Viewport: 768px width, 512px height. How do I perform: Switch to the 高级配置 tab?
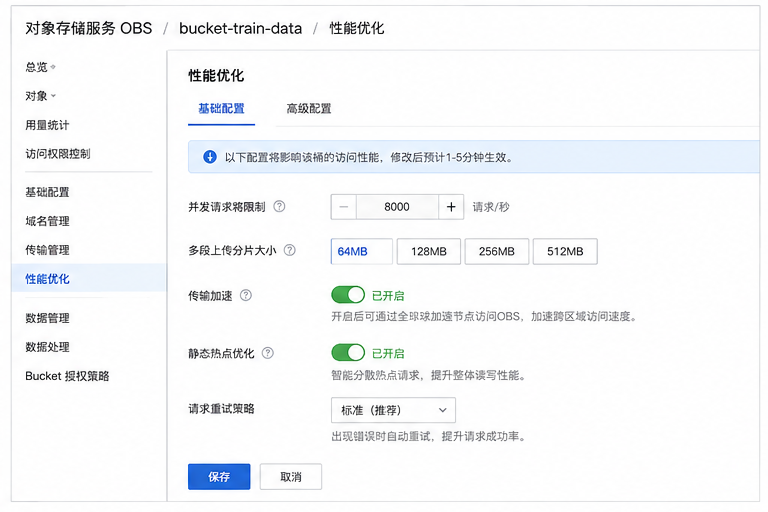tap(309, 108)
